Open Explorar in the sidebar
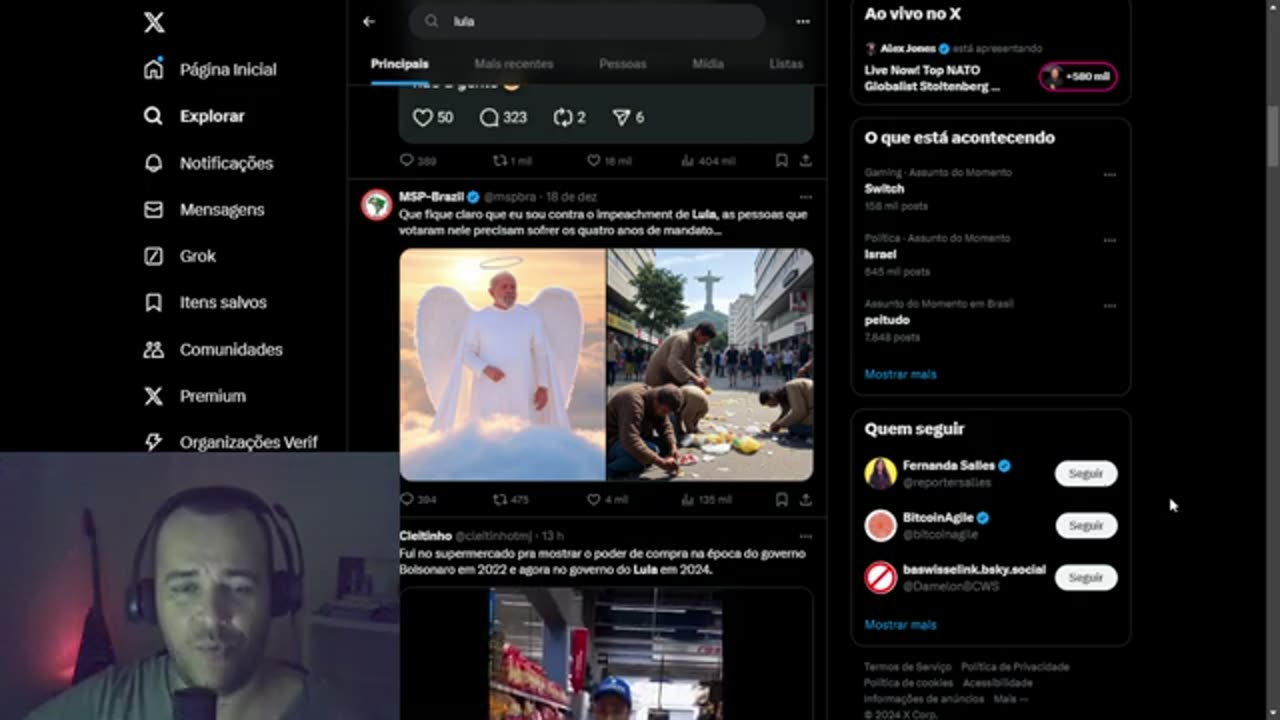Screen dimensions: 1280x720 click(x=194, y=116)
